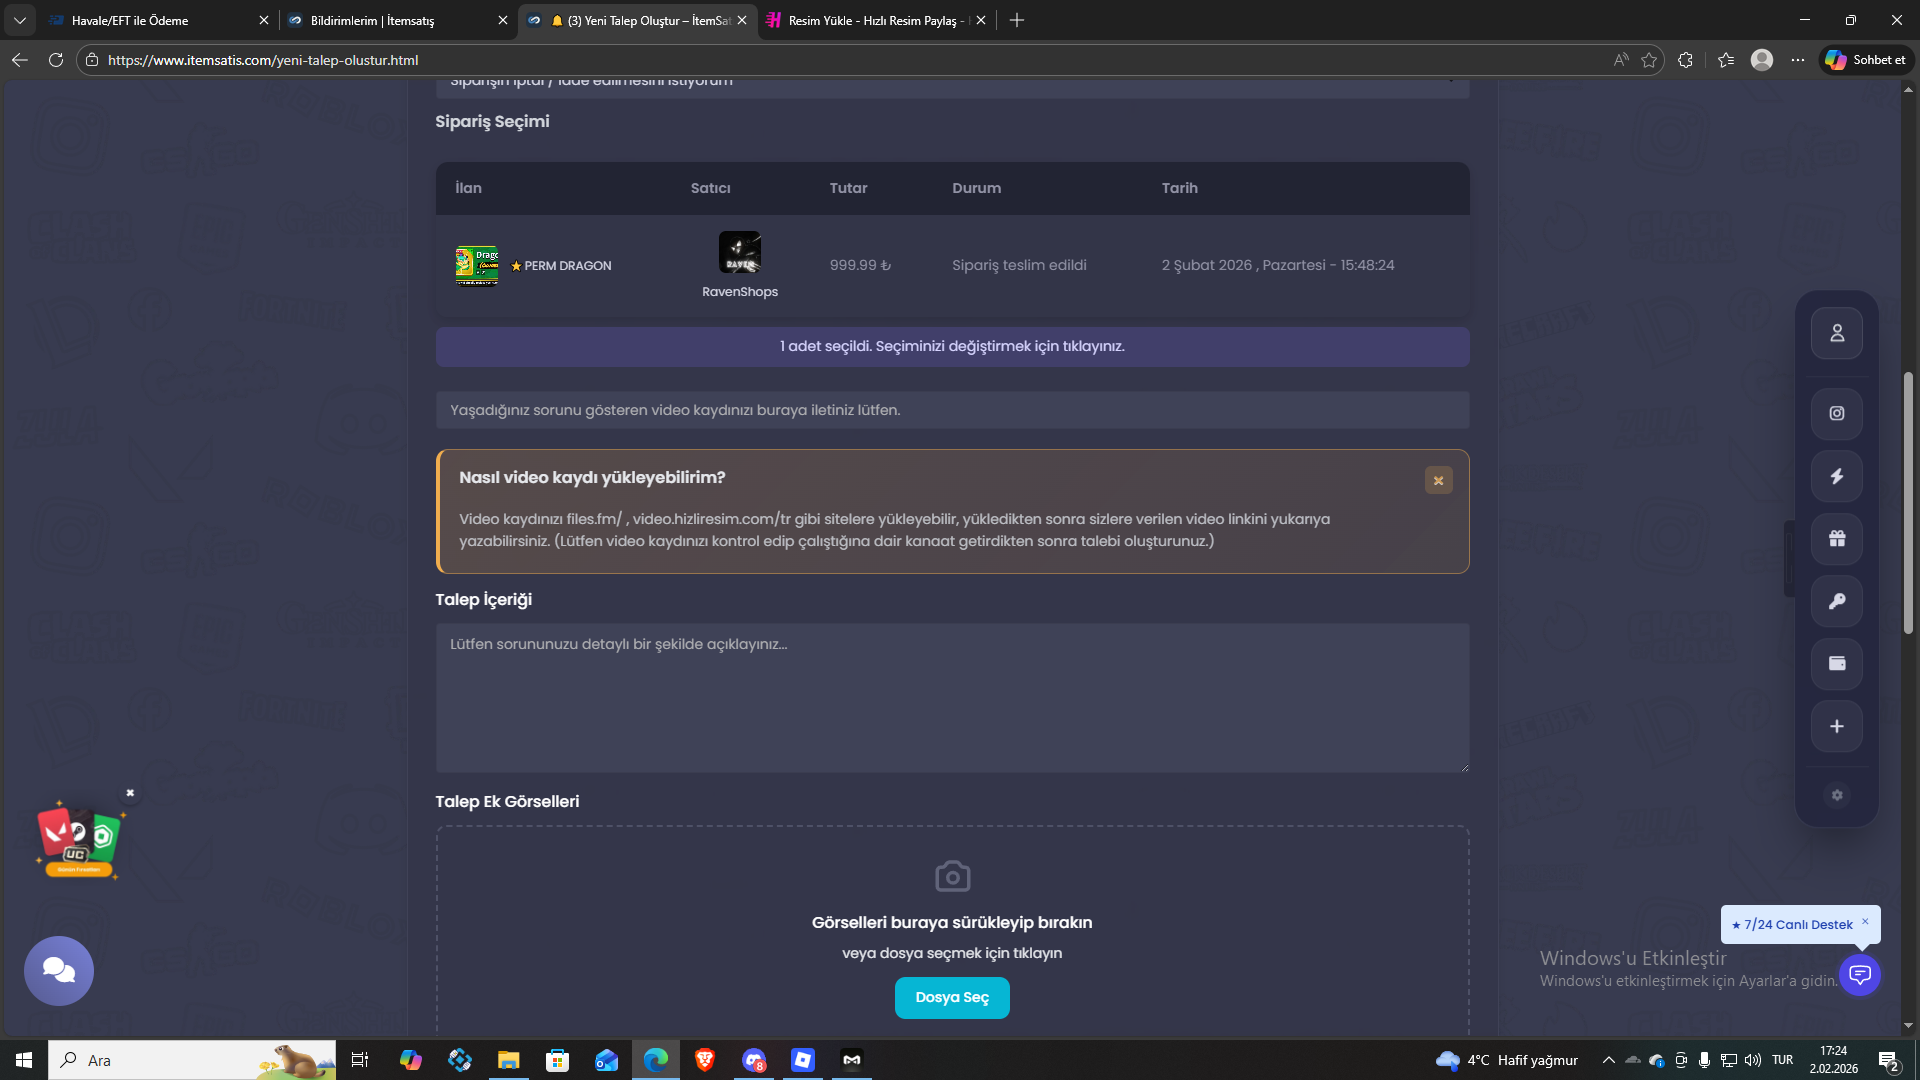Screen dimensions: 1920x1080
Task: Open the Instagram icon in the right sidebar
Action: click(x=1836, y=413)
